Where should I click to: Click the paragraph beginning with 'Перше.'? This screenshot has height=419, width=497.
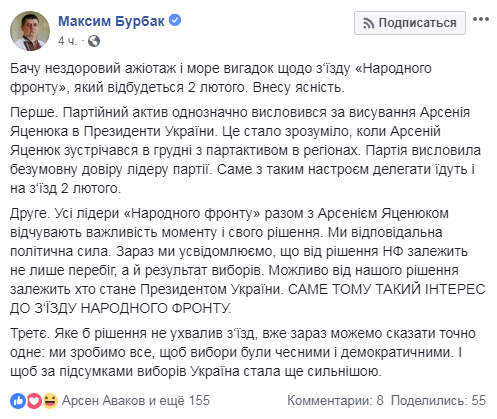tap(245, 150)
